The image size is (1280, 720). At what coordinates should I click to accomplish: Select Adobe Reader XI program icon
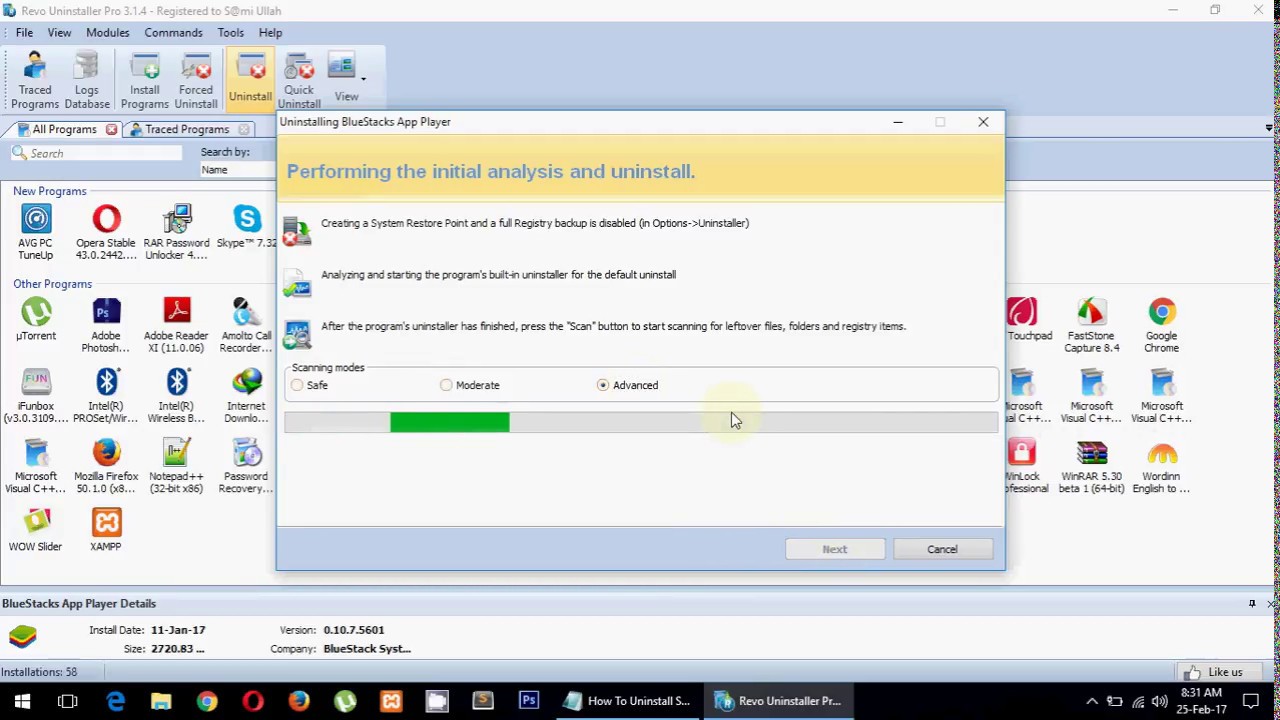pos(176,325)
